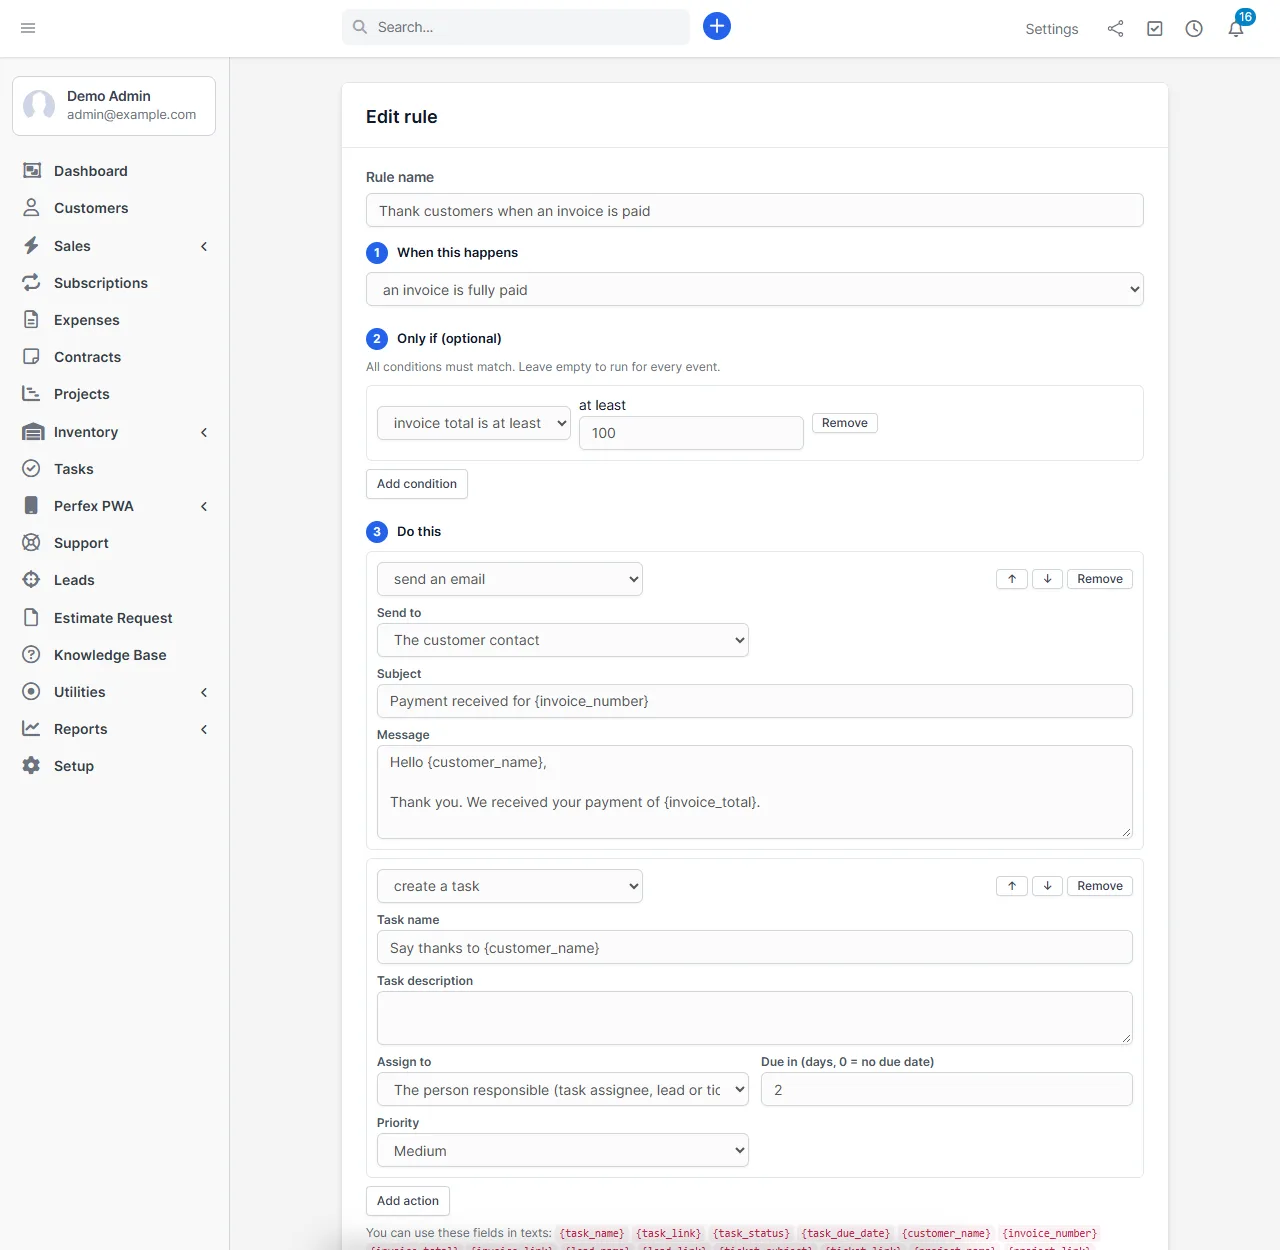The width and height of the screenshot is (1280, 1250).
Task: Open the 'send an email' action dropdown
Action: coord(510,579)
